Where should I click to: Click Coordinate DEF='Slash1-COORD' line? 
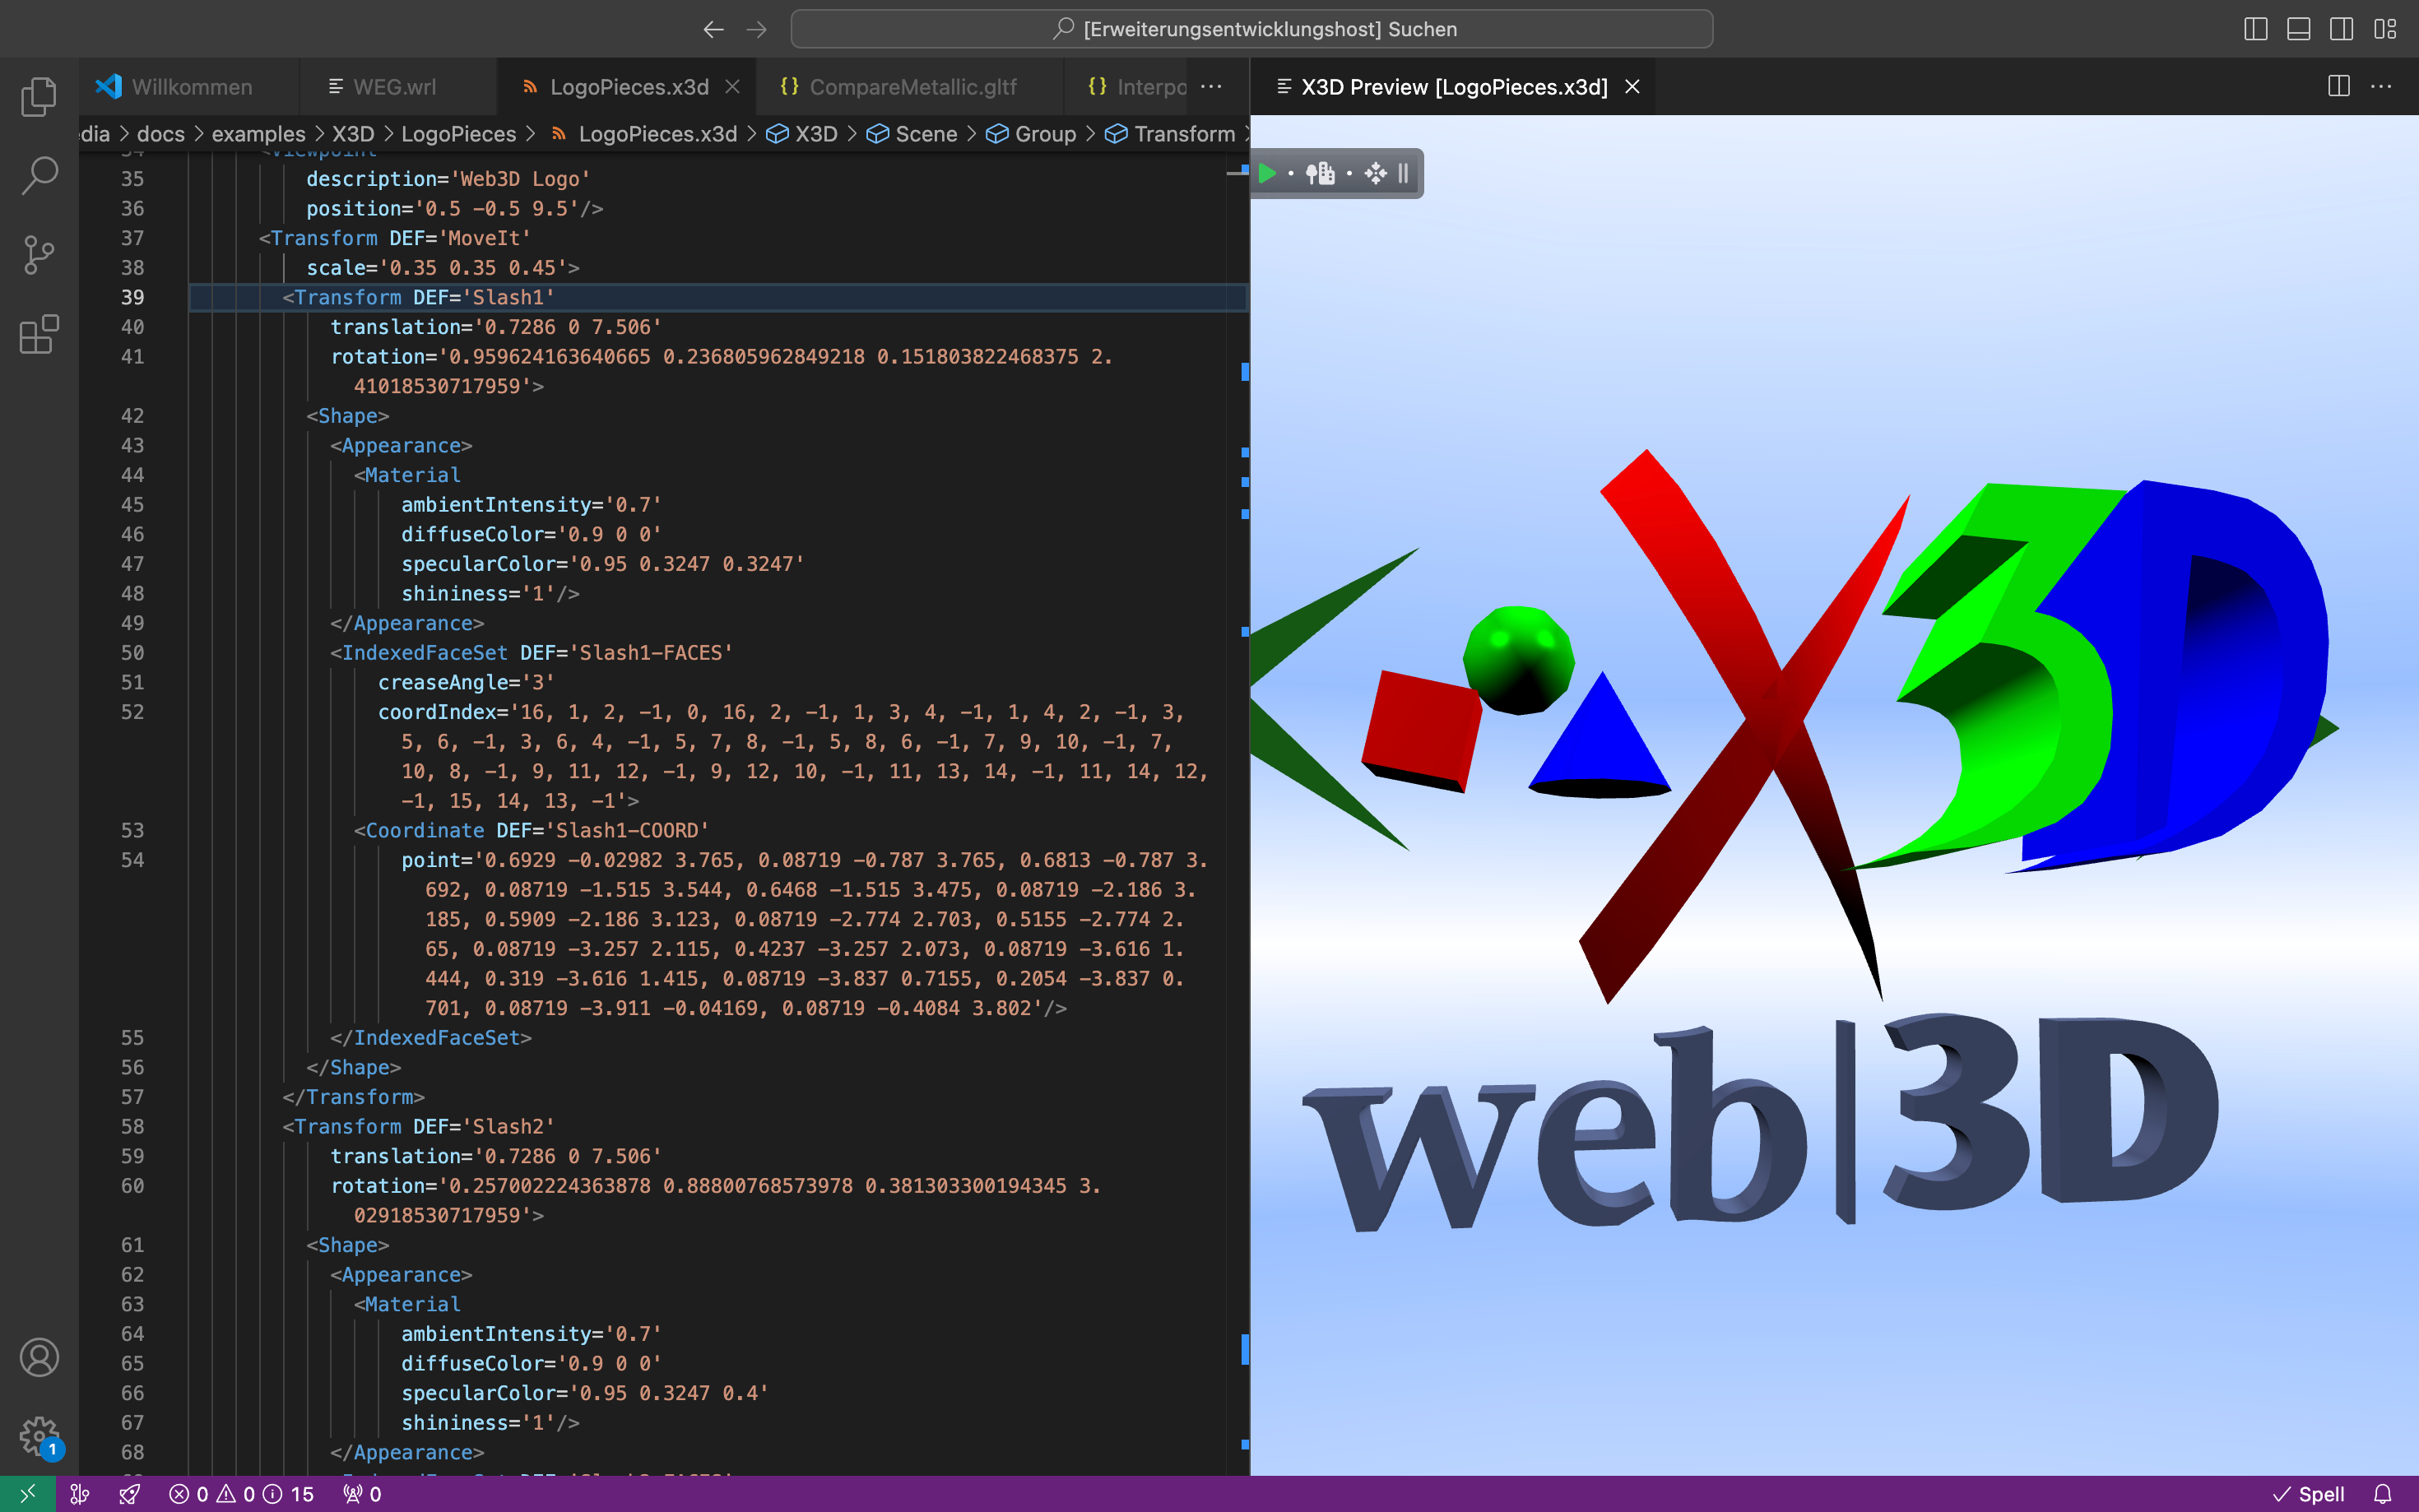click(532, 830)
